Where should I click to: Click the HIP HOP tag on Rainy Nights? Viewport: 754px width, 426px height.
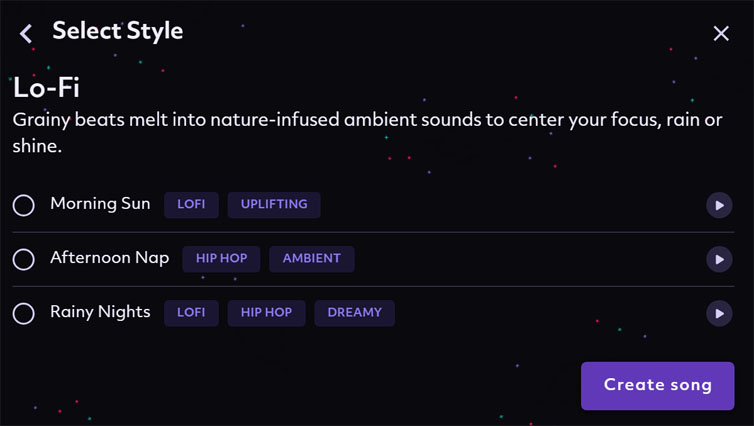coord(266,313)
